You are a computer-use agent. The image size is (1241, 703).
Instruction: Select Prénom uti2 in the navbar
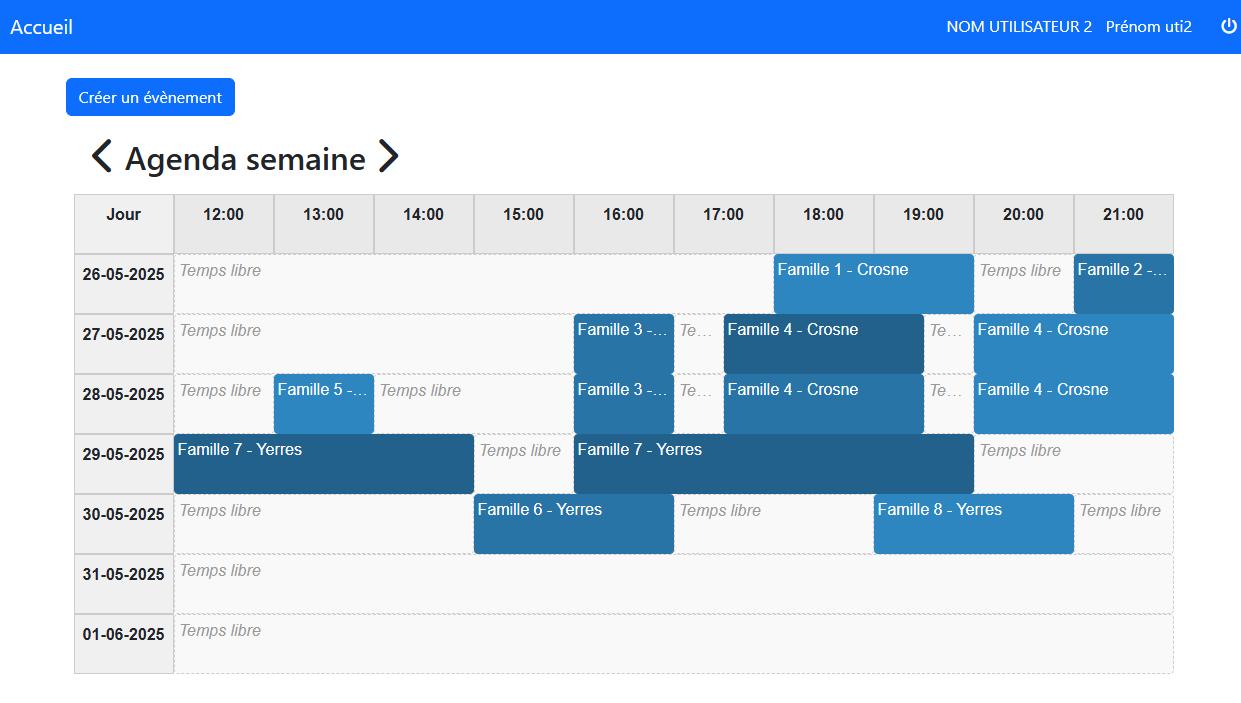1148,27
